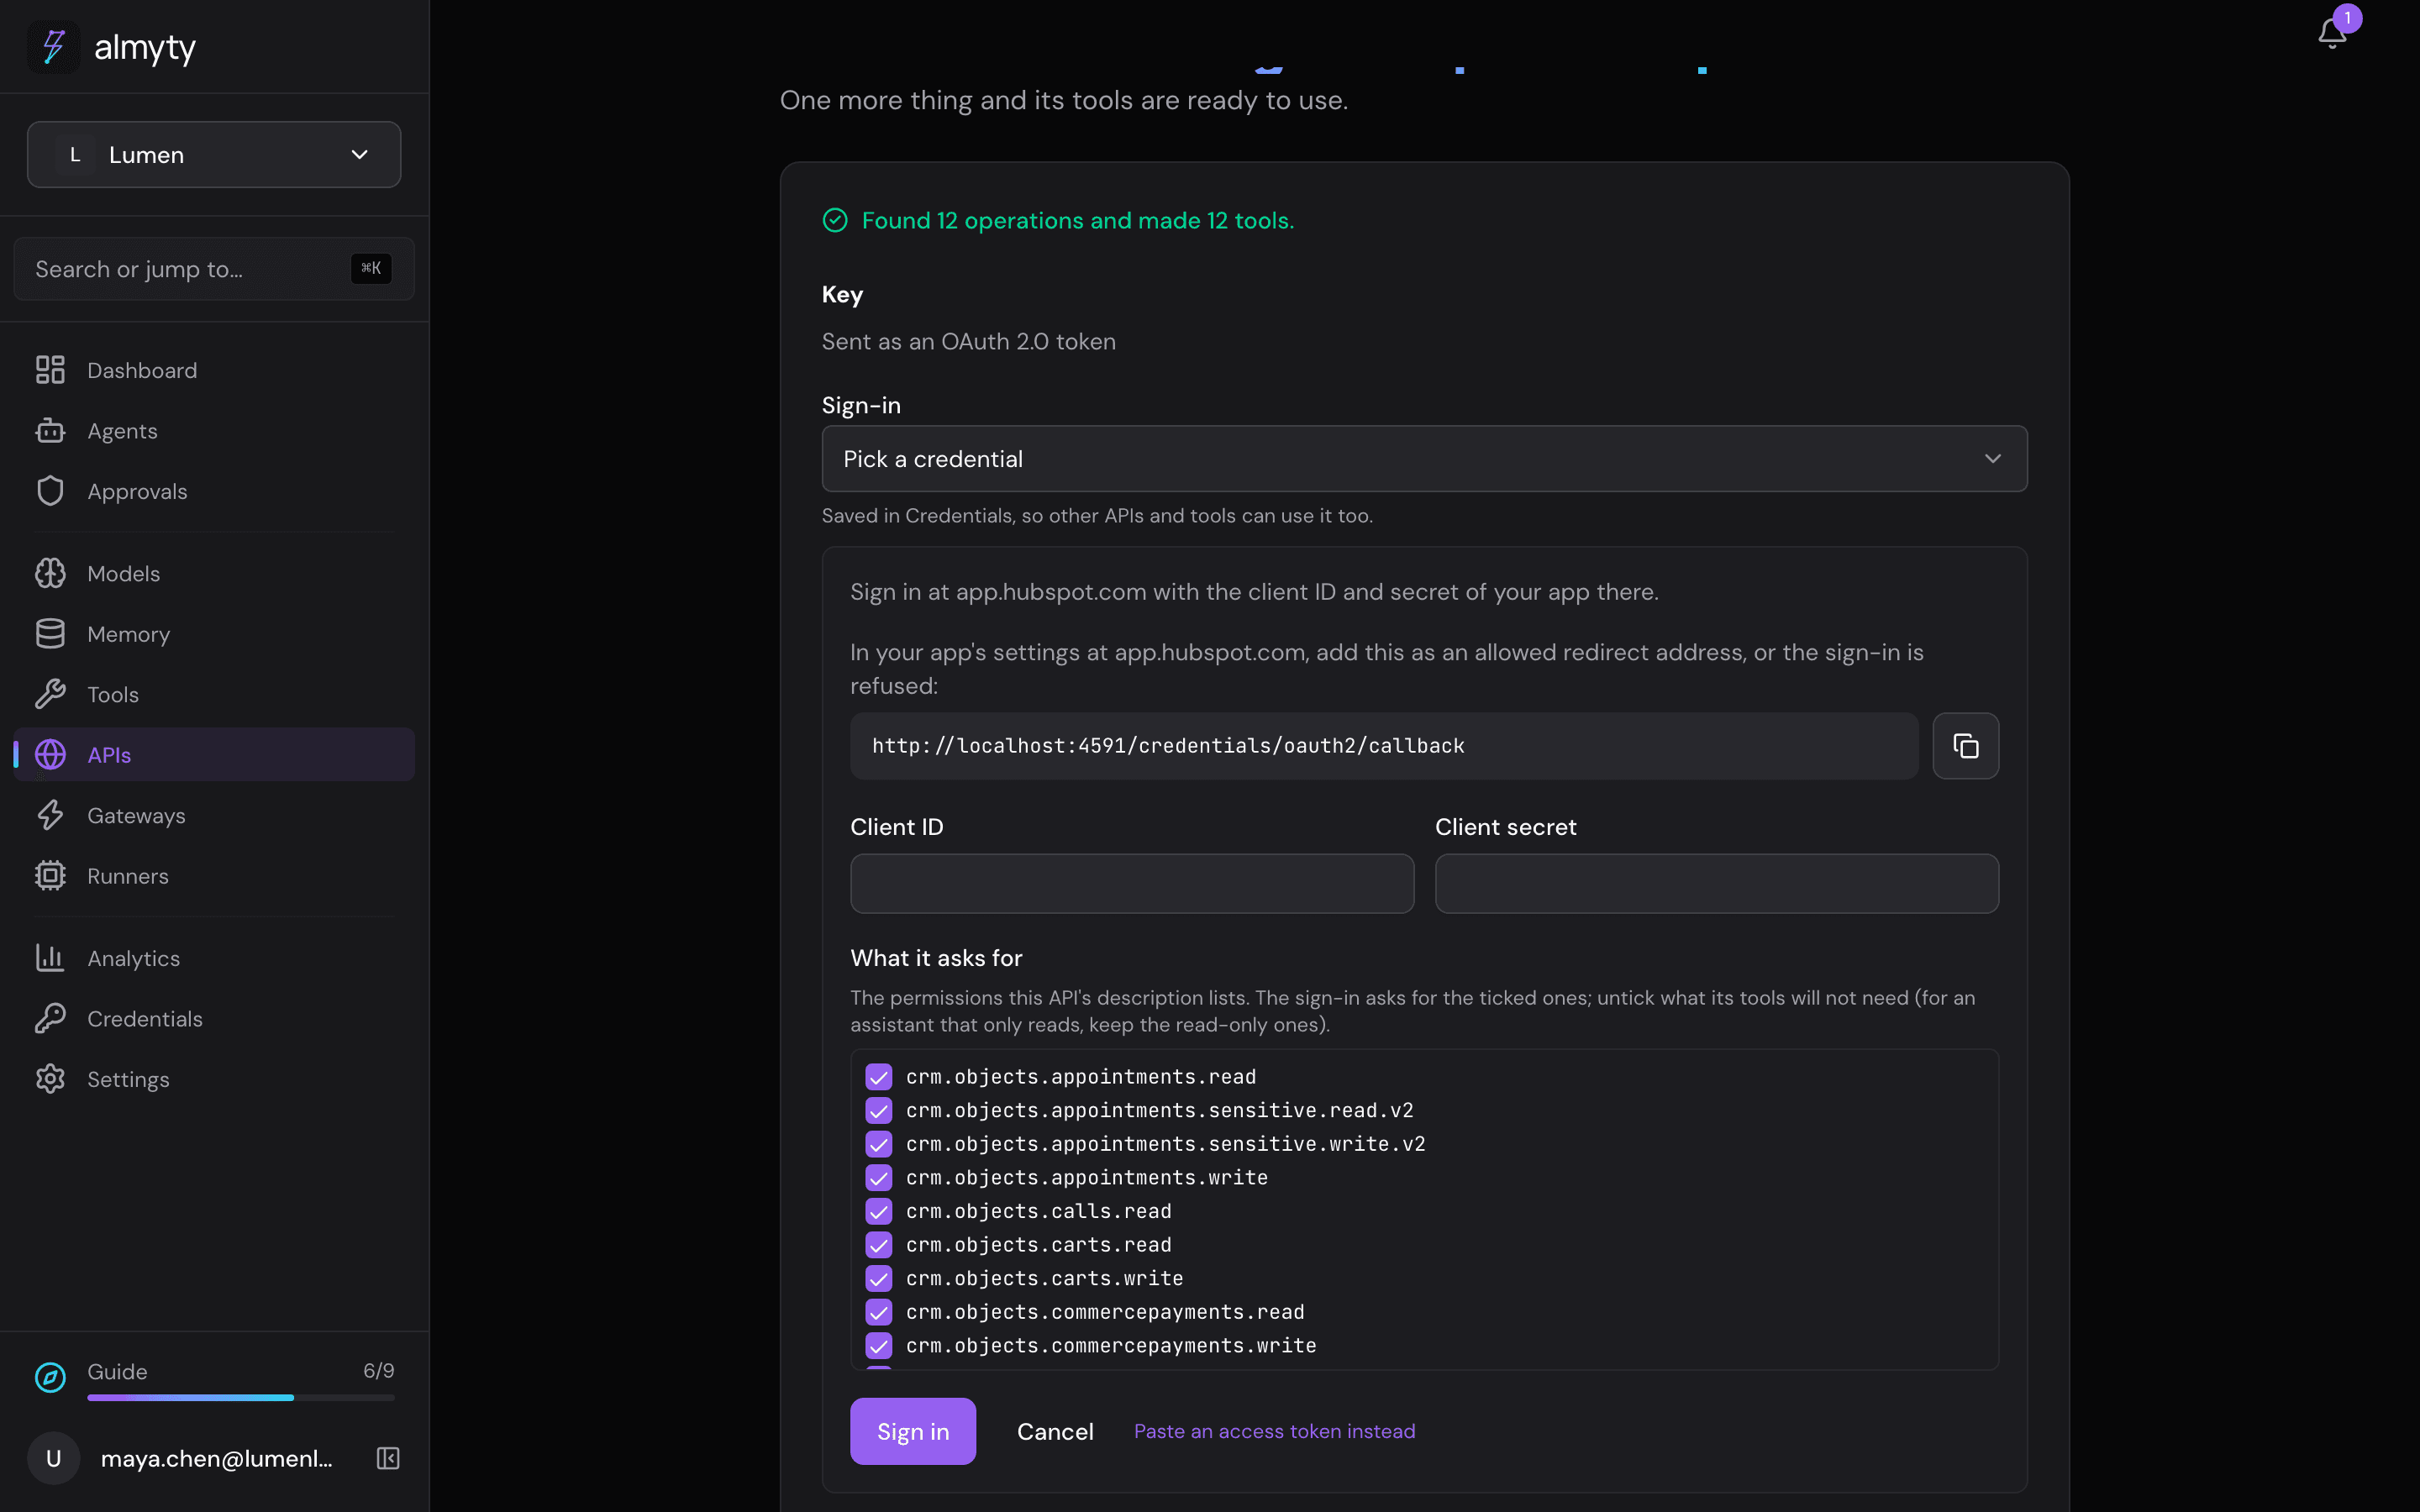Screen dimensions: 2420x1512
Task: Click Paste an access token instead
Action: (1274, 1431)
